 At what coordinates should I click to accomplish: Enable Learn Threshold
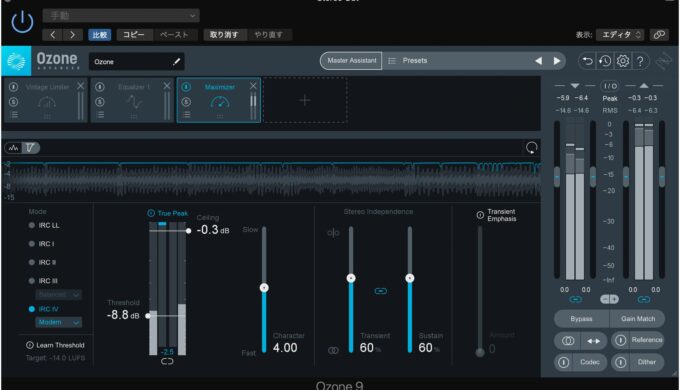tap(55, 345)
